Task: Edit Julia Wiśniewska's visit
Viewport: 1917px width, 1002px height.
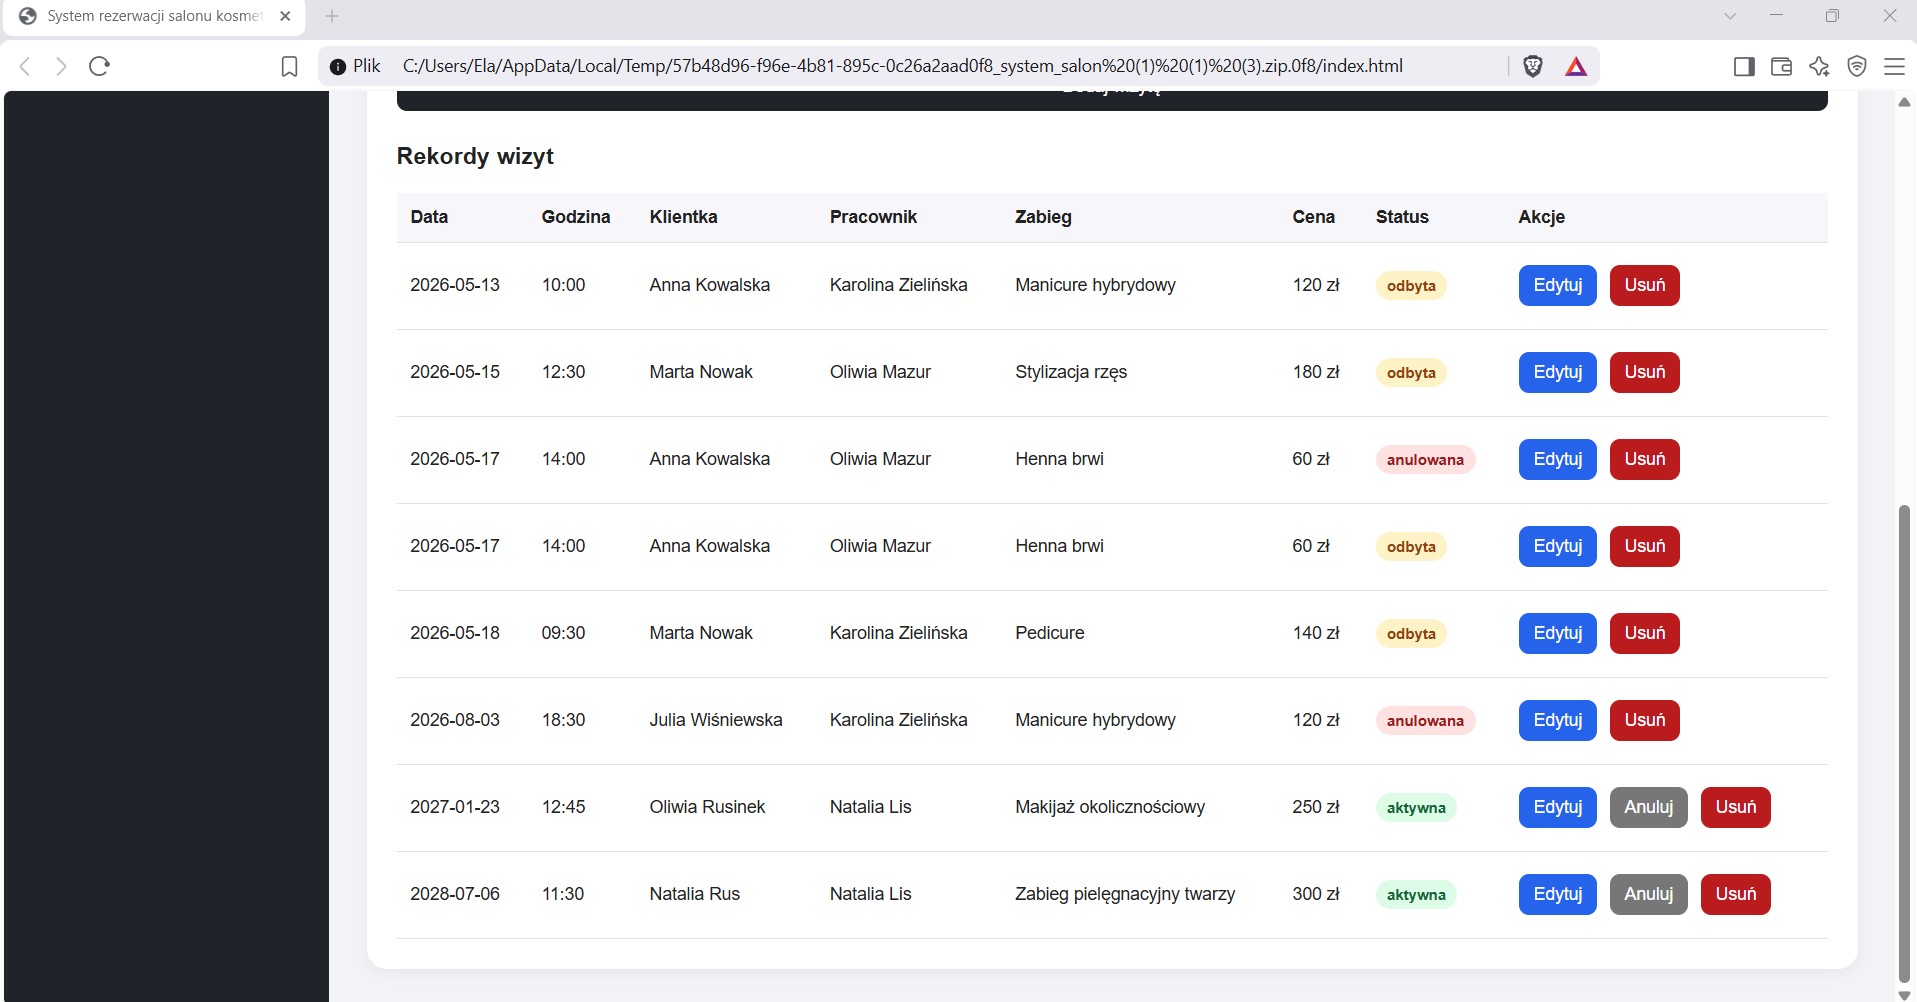Action: [1557, 720]
